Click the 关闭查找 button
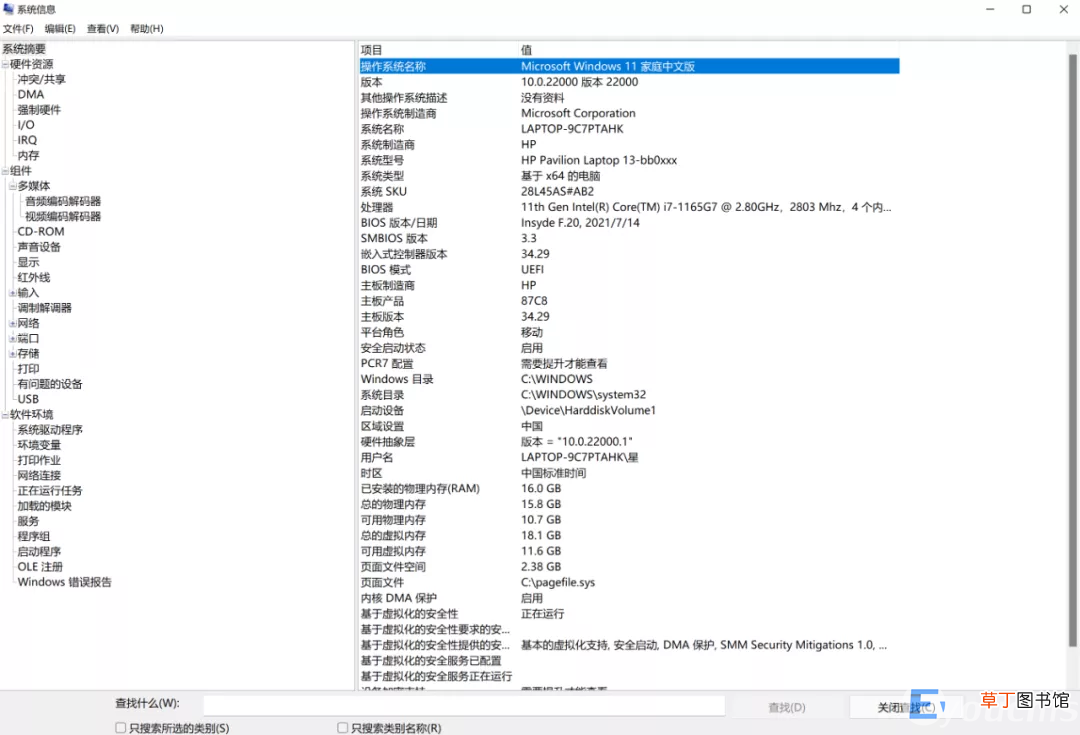This screenshot has width=1080, height=735. coord(904,707)
